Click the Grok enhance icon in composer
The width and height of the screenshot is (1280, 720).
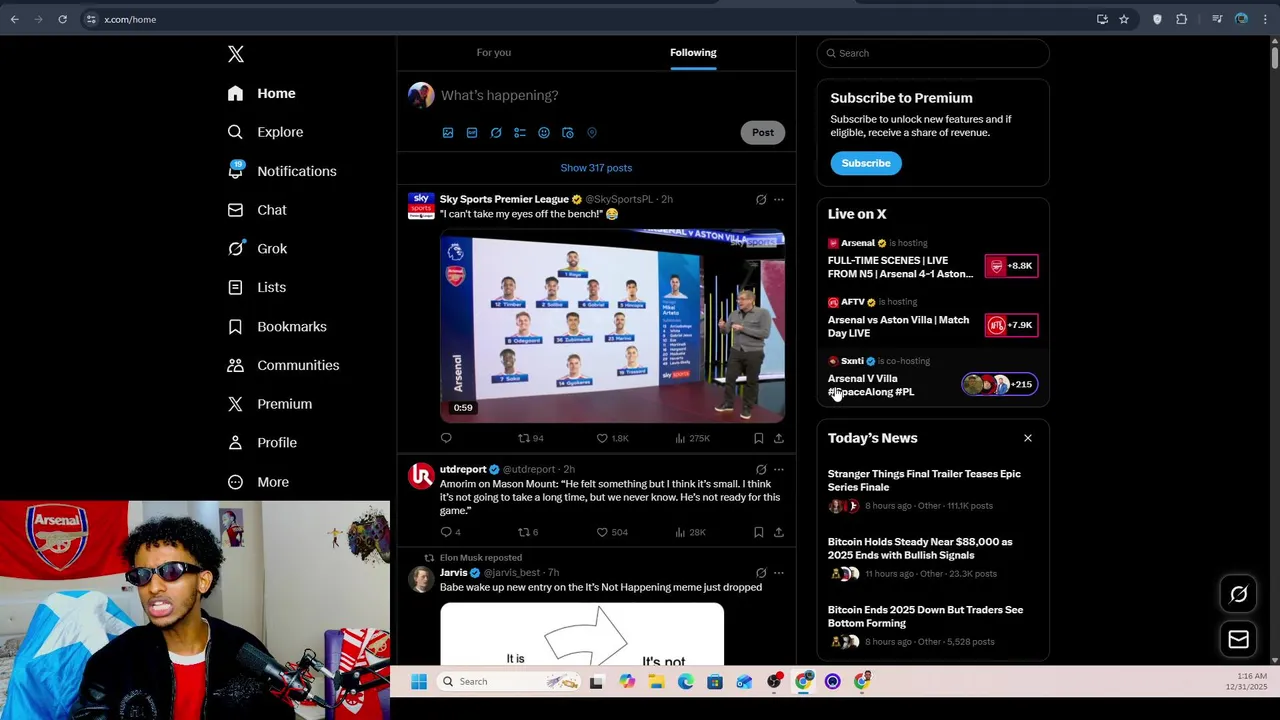click(496, 133)
